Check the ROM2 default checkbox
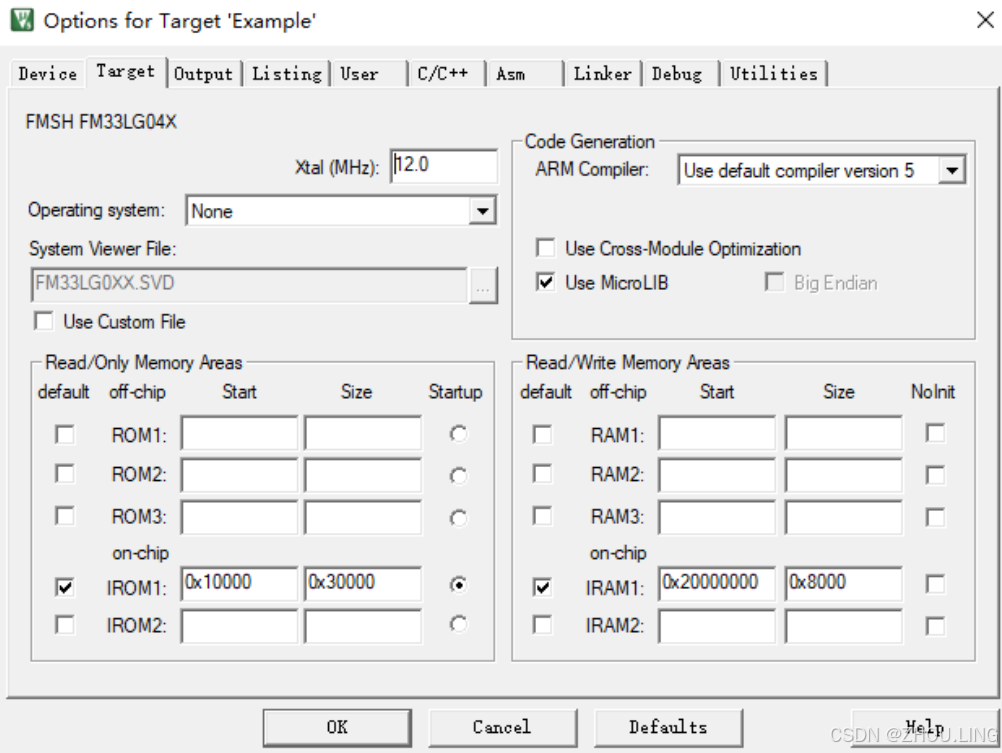The image size is (1002, 753). (x=65, y=474)
